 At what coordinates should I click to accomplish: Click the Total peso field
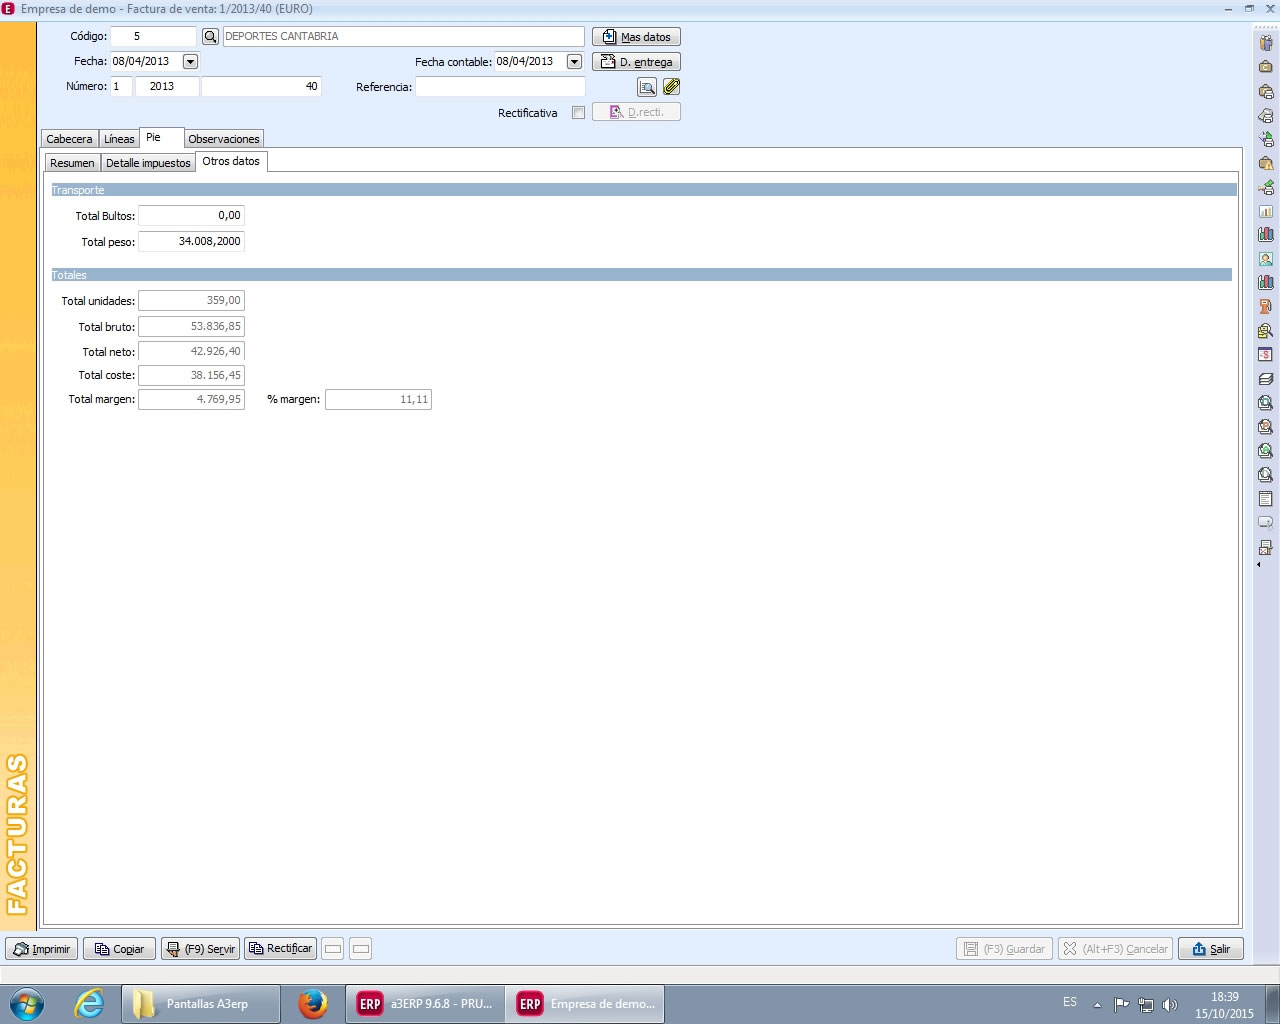(x=191, y=242)
